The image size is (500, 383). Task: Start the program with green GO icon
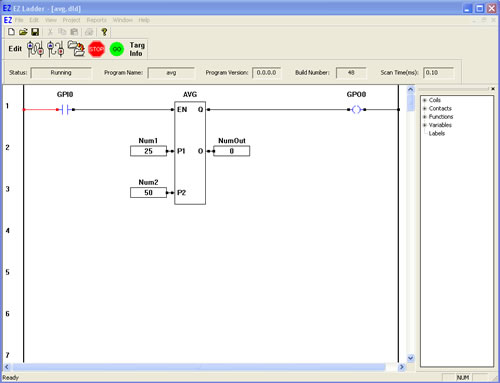click(117, 49)
